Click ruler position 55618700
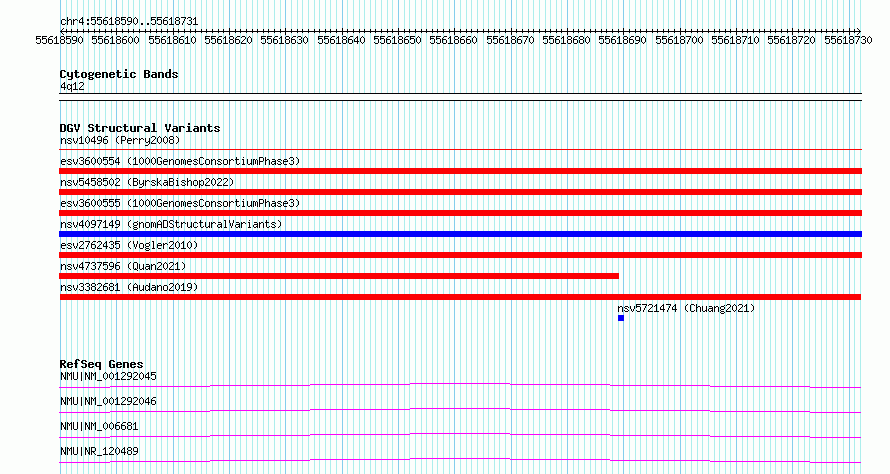This screenshot has height=474, width=890. (679, 40)
